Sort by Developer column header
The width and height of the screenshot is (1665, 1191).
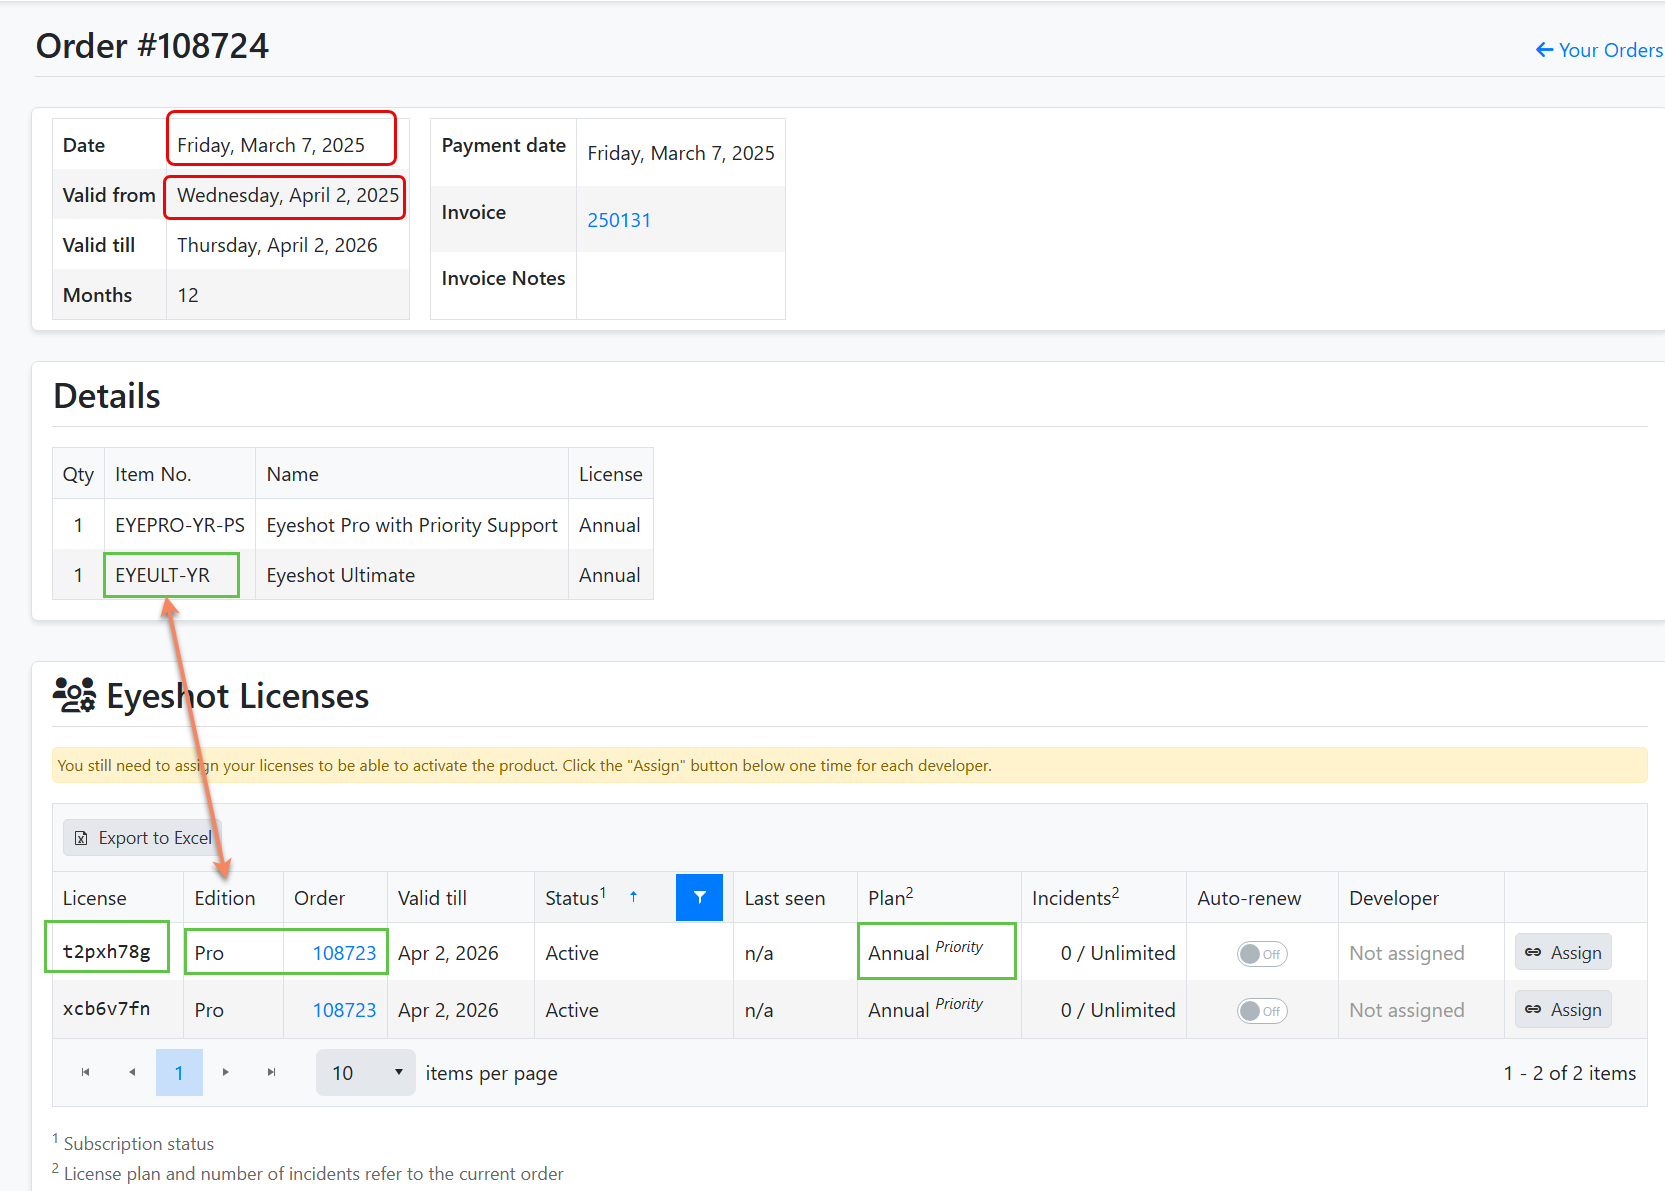pos(1394,898)
